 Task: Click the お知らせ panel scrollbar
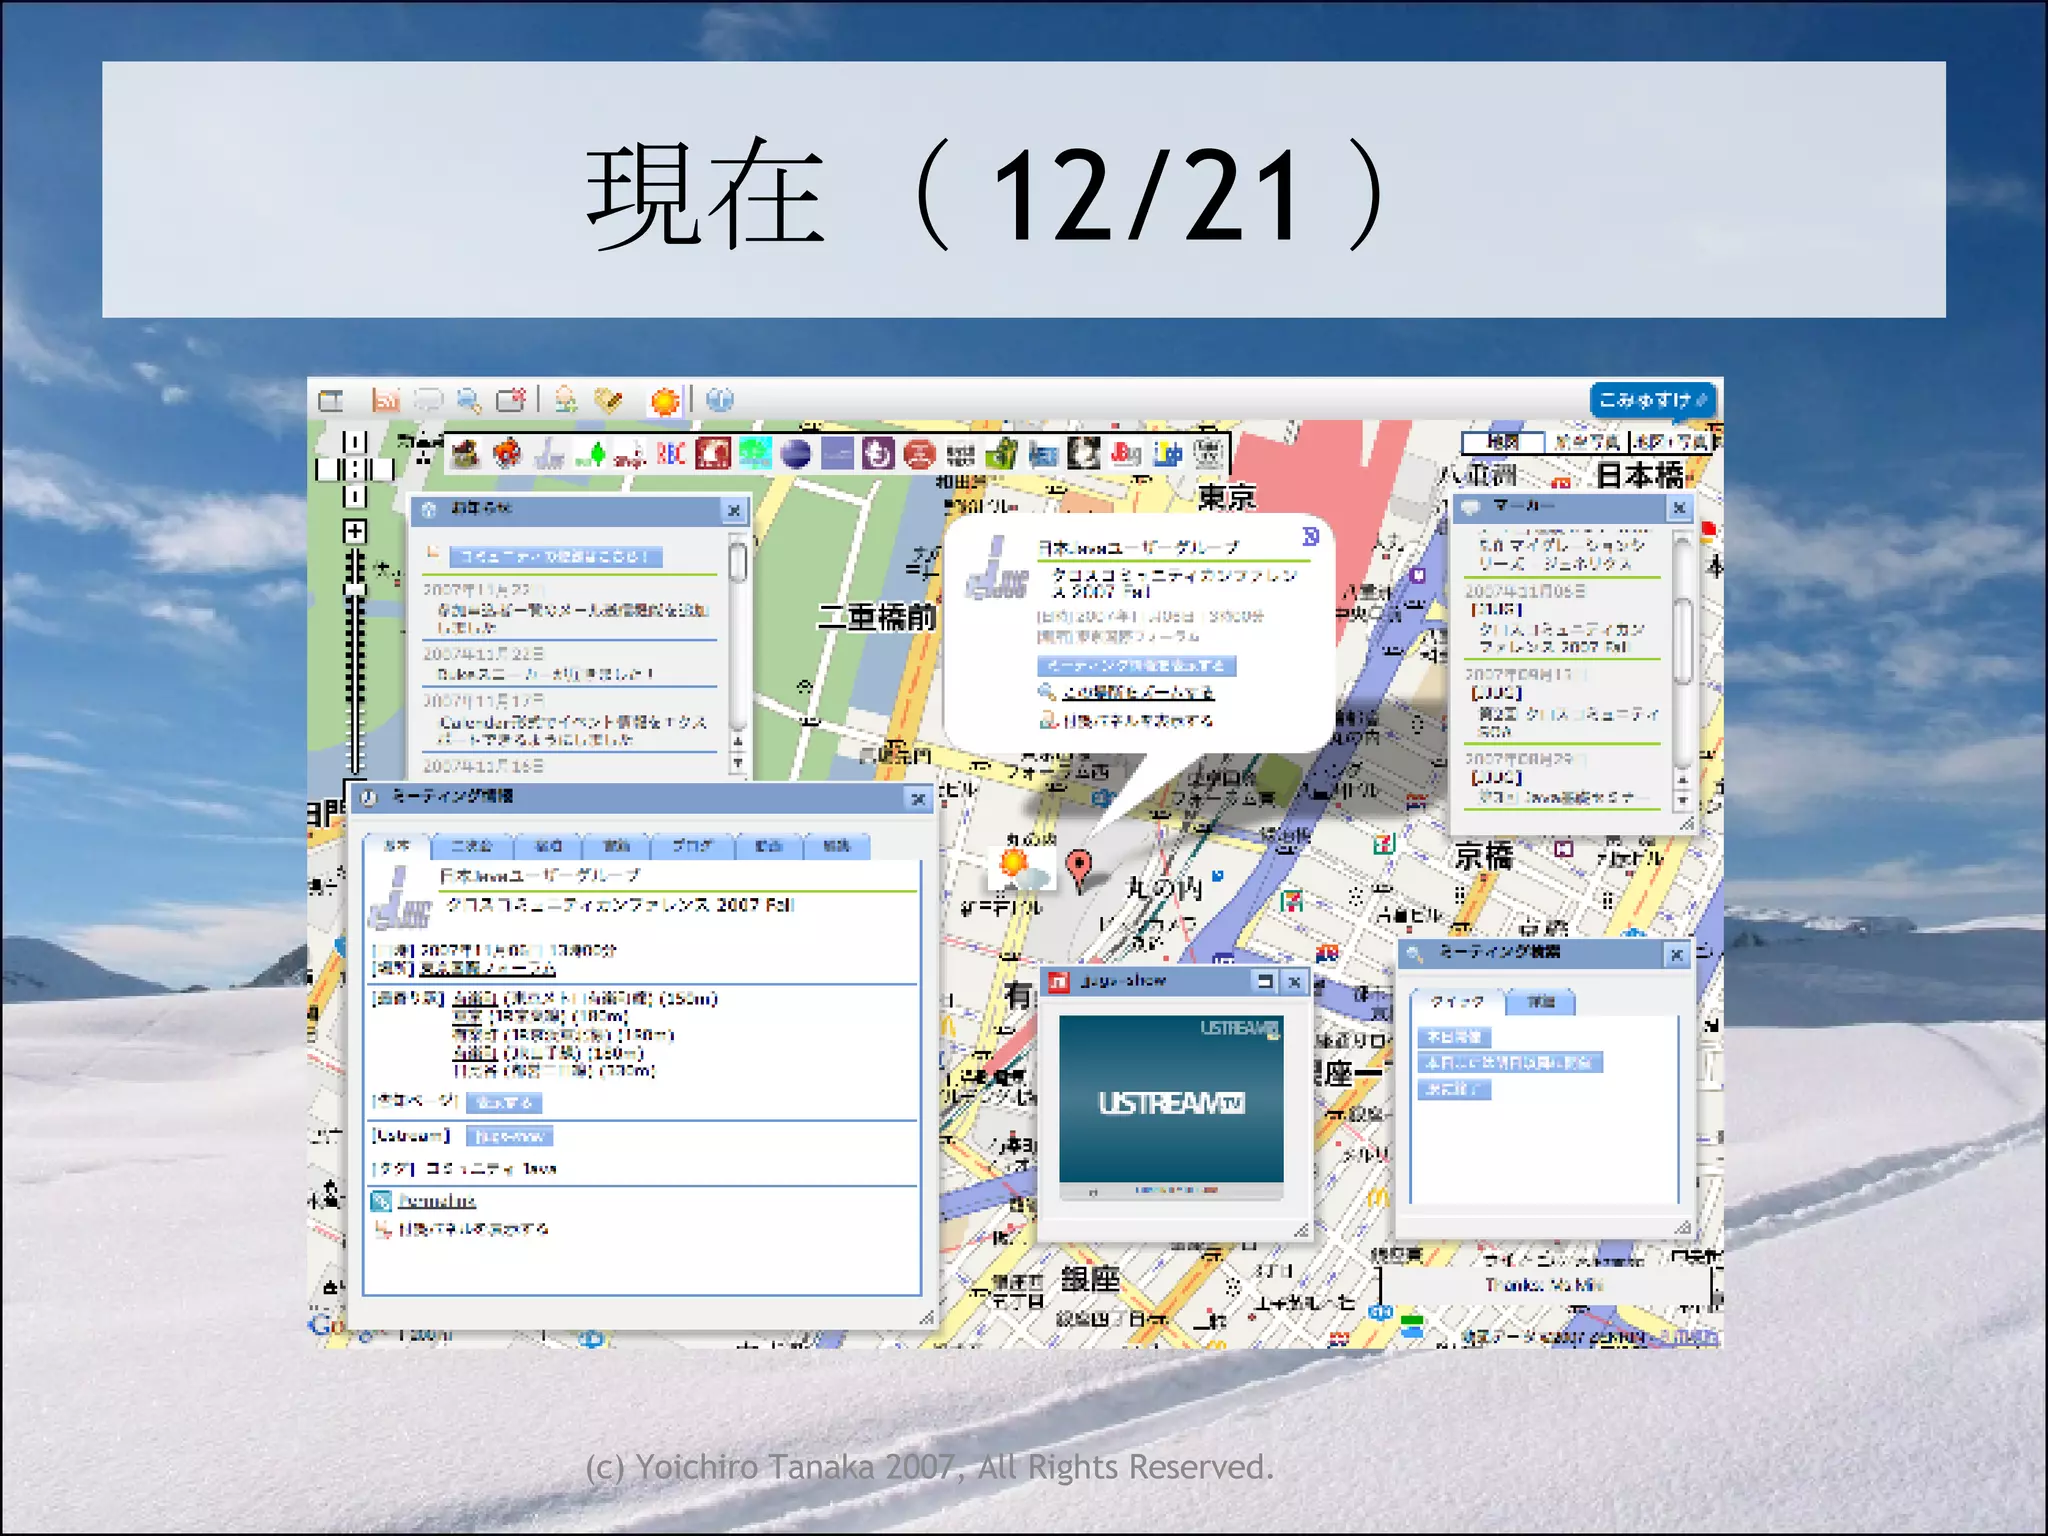pyautogui.click(x=738, y=654)
